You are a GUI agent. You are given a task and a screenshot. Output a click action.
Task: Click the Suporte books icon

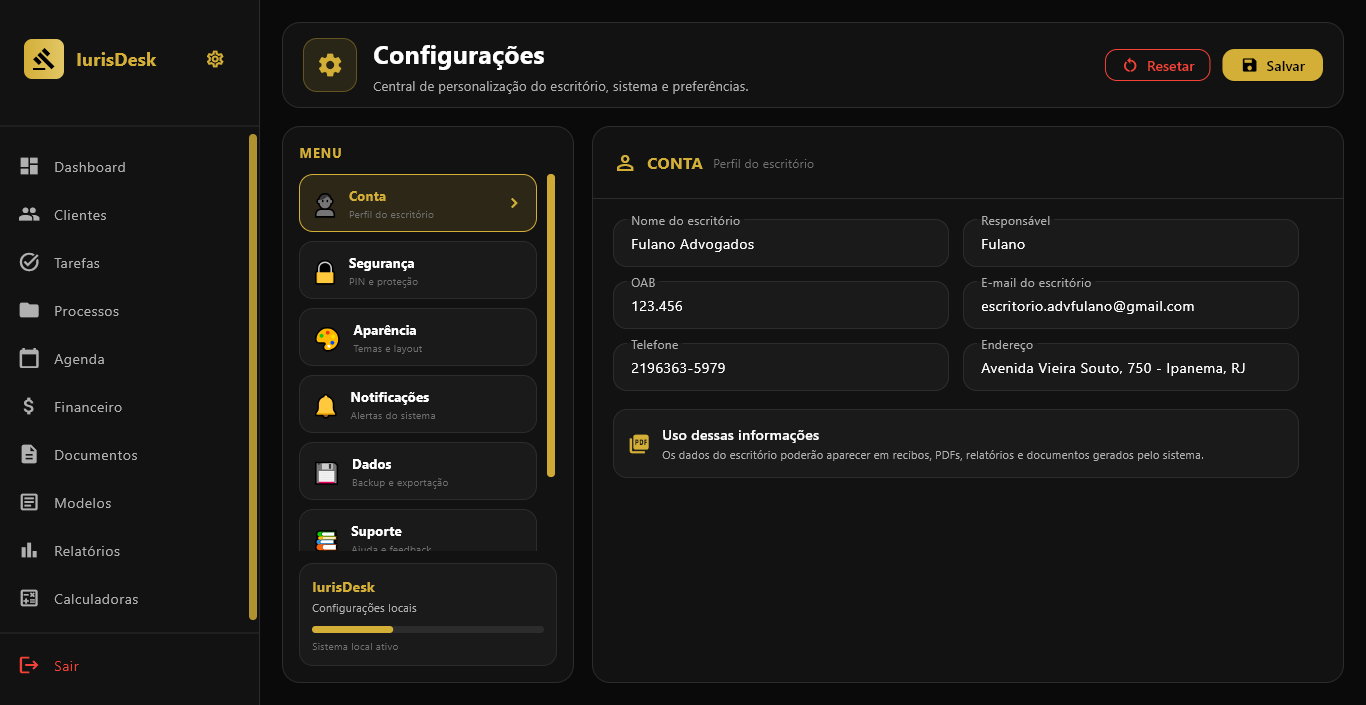327,540
